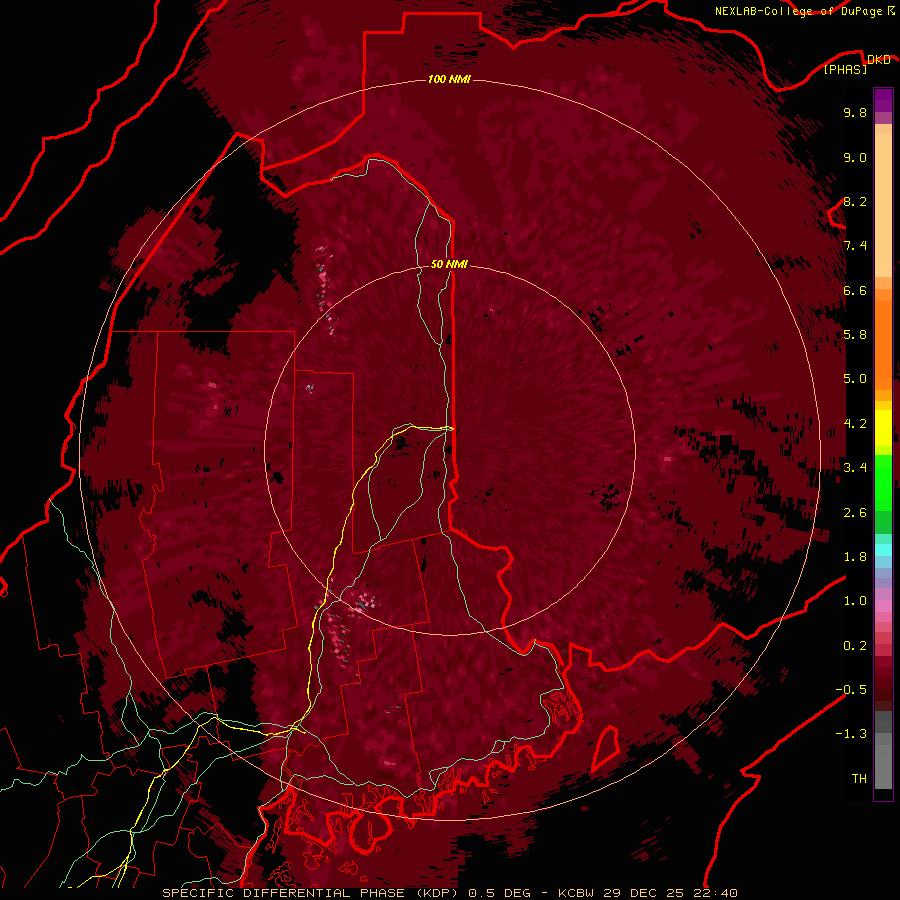Image resolution: width=900 pixels, height=900 pixels.
Task: Click the TH threshold label
Action: pos(859,779)
